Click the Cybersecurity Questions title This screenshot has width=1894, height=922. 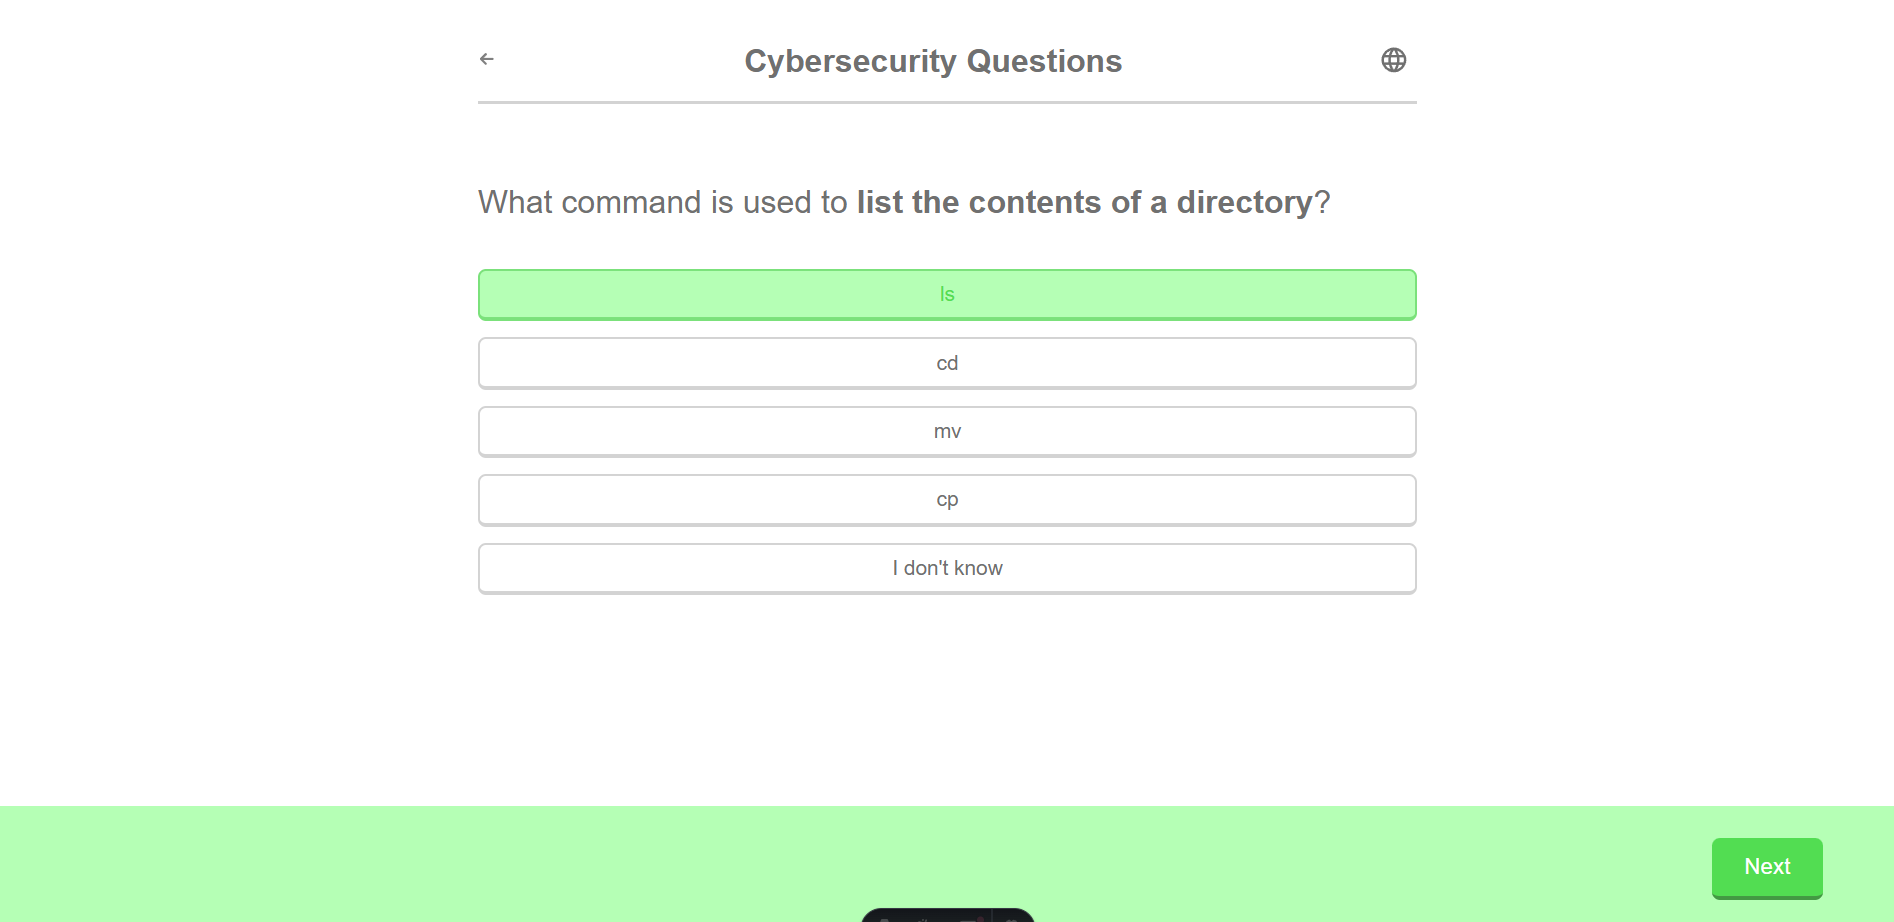pyautogui.click(x=932, y=61)
